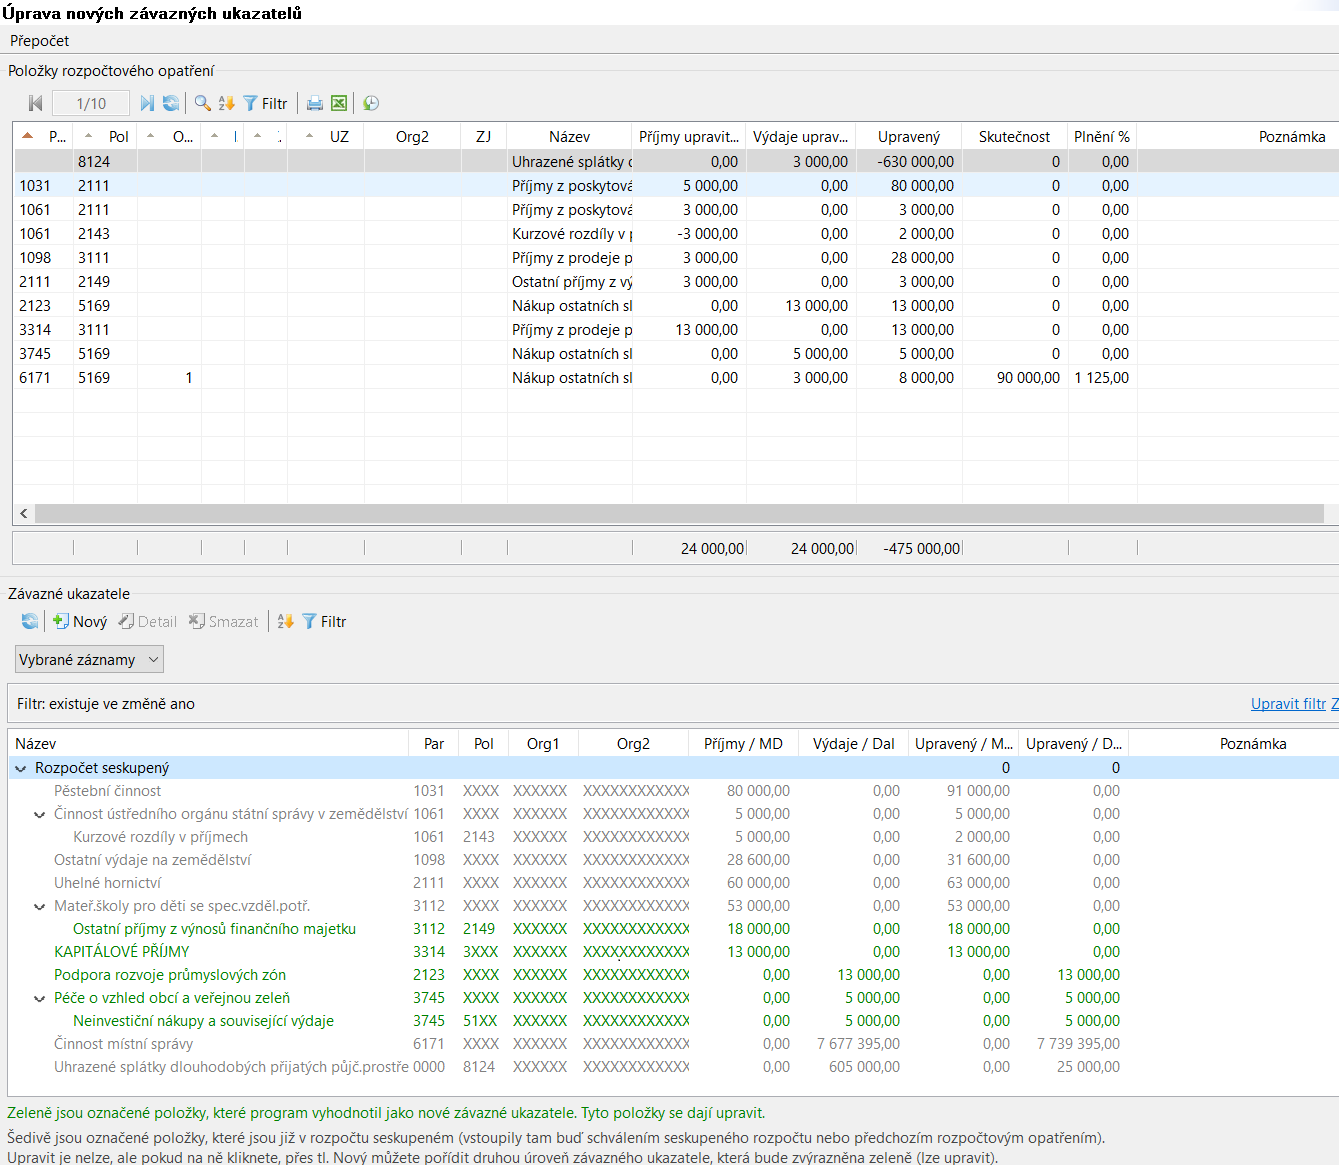Export items to Excel
1339x1165 pixels.
coord(339,103)
